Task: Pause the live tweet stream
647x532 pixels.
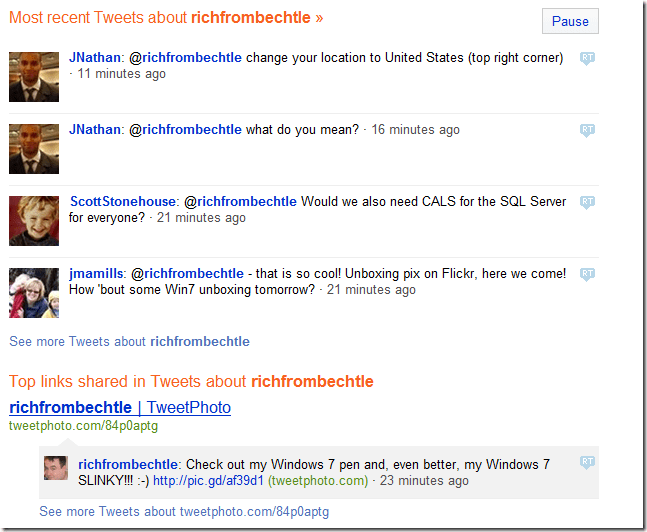Action: pyautogui.click(x=570, y=21)
